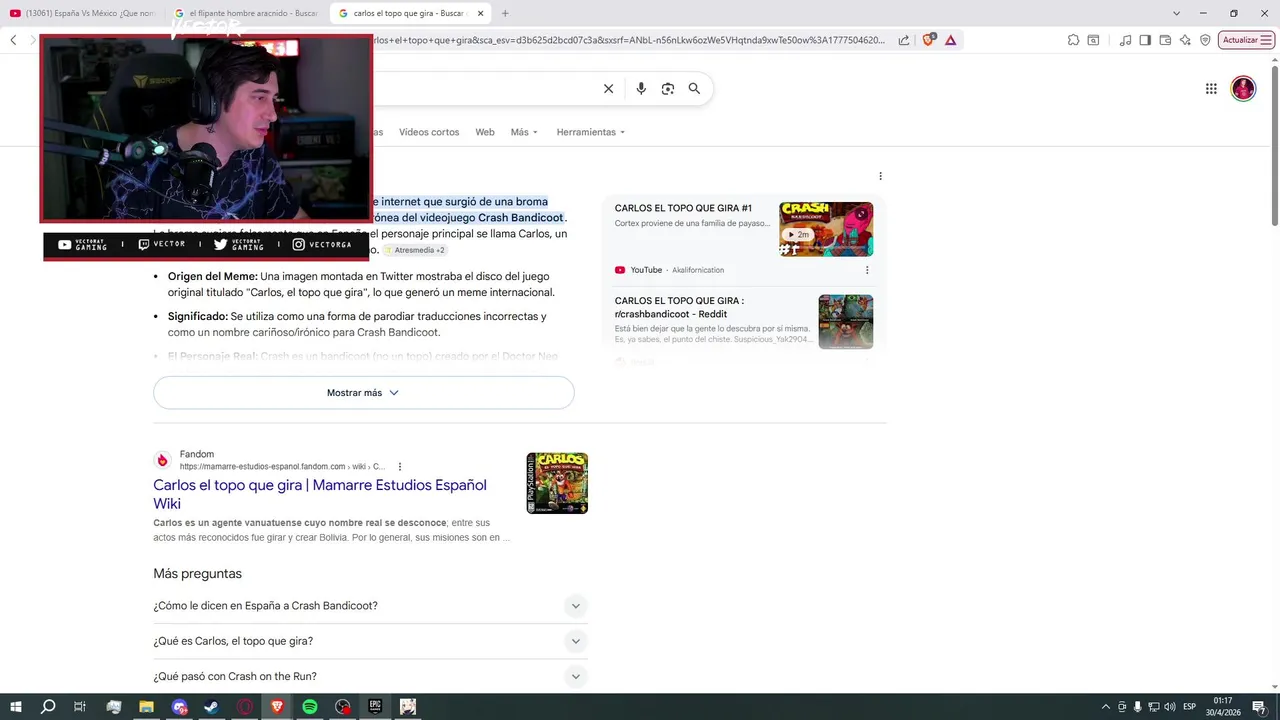Open the Fandom result three-dot menu

400,467
